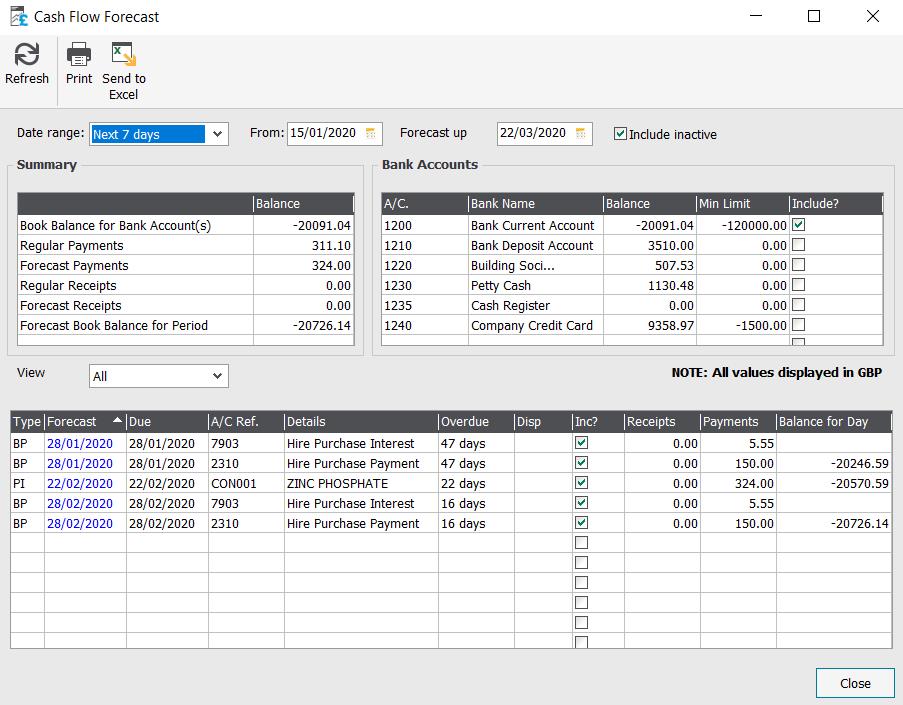Click the Bank Current Account name
The image size is (903, 705).
click(x=532, y=225)
